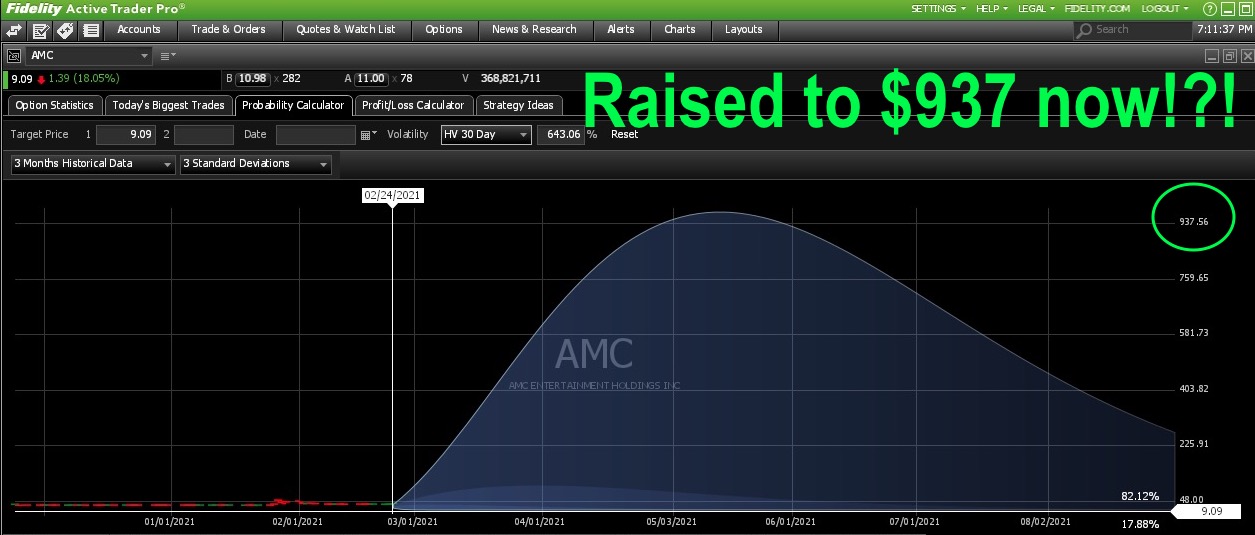Select the Probability Calculator tab
Screen dimensions: 1255x535
(x=293, y=105)
